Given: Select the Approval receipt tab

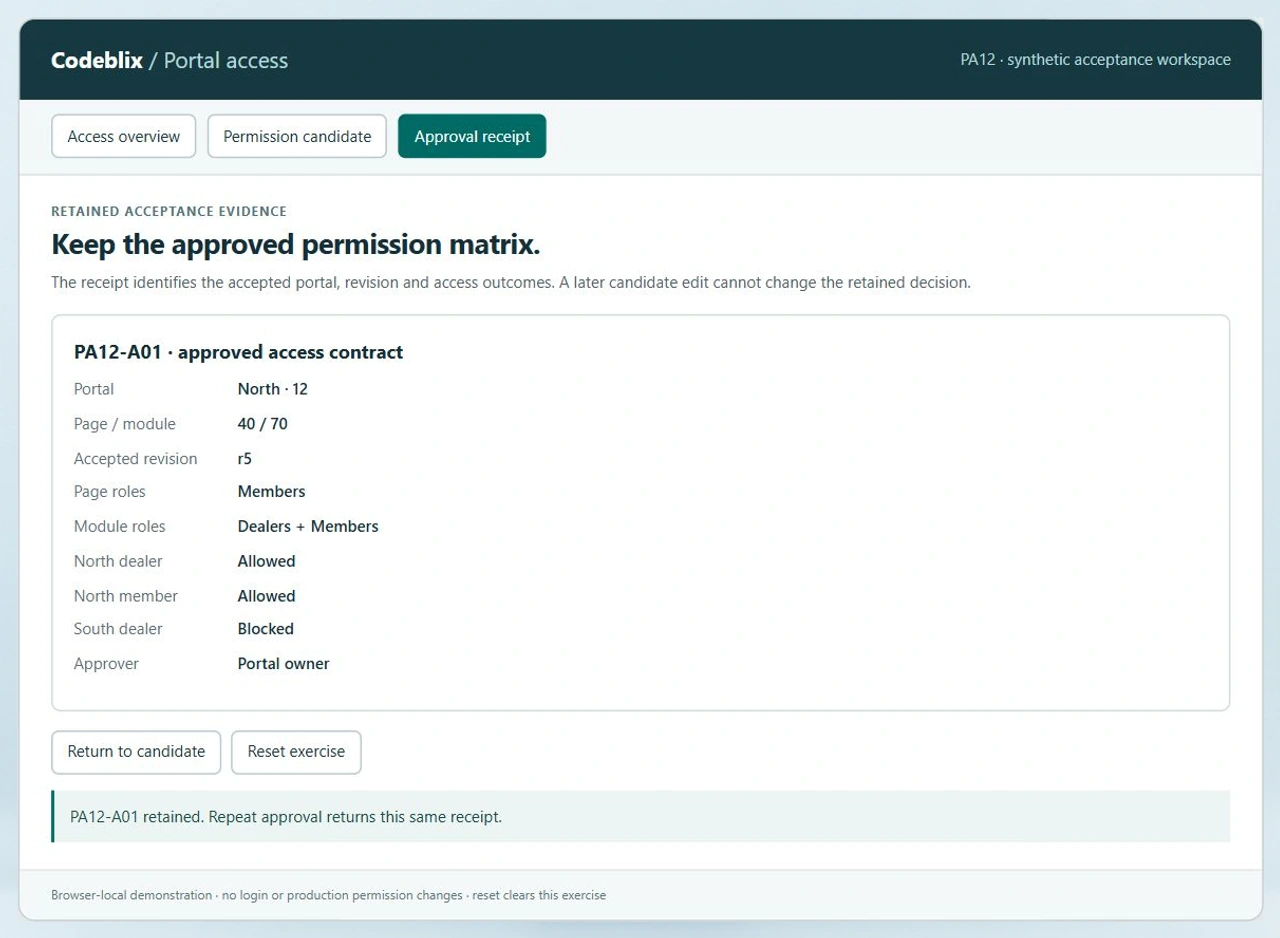Looking at the screenshot, I should [x=472, y=136].
